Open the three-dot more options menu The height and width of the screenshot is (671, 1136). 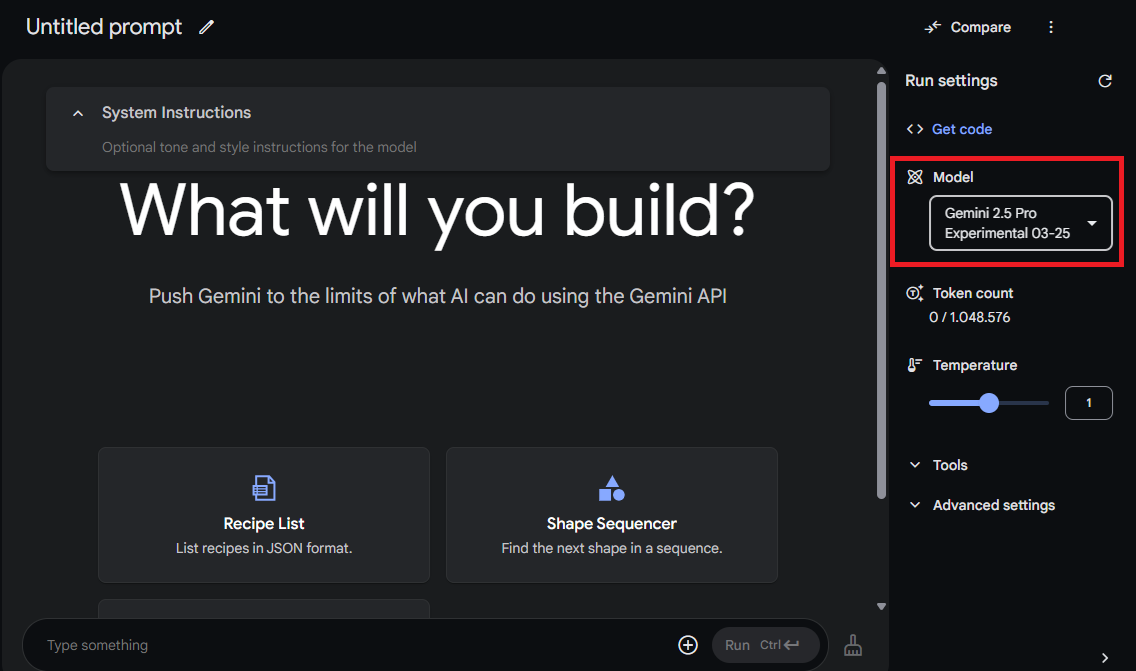[x=1051, y=28]
